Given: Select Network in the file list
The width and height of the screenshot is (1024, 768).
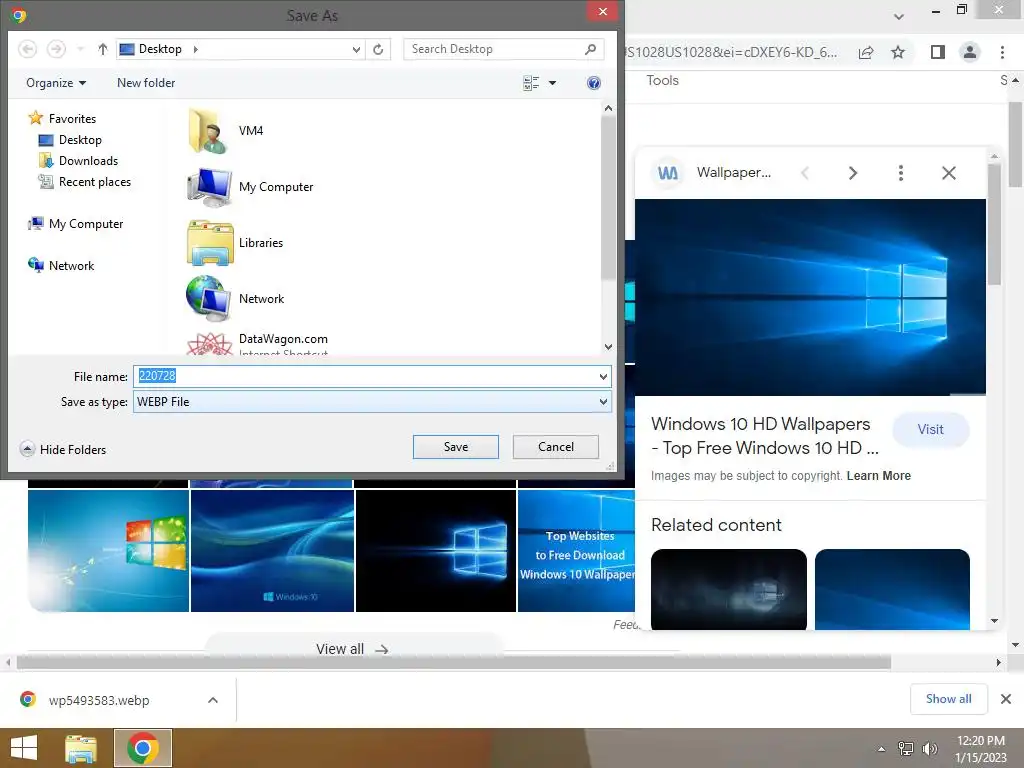Looking at the screenshot, I should click(x=235, y=299).
